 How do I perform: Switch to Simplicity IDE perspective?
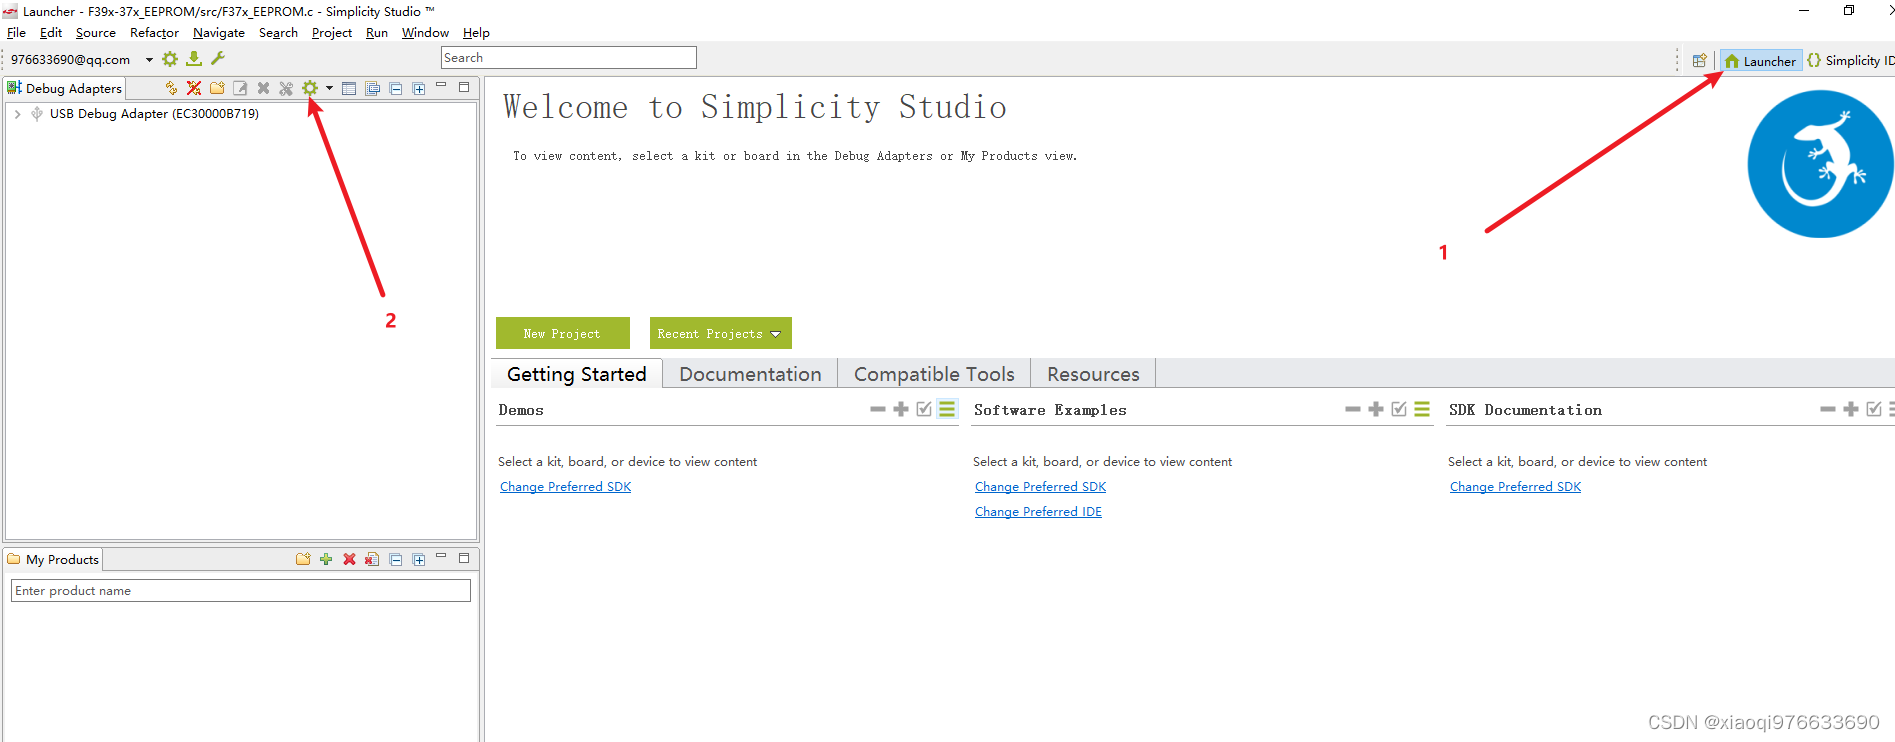pyautogui.click(x=1849, y=61)
